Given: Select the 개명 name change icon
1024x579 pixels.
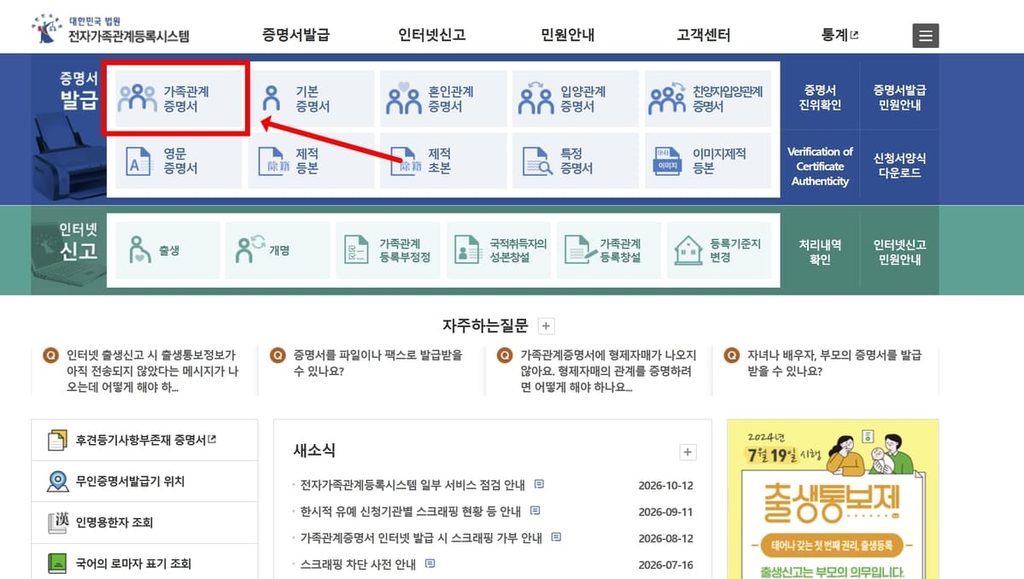Looking at the screenshot, I should click(249, 249).
